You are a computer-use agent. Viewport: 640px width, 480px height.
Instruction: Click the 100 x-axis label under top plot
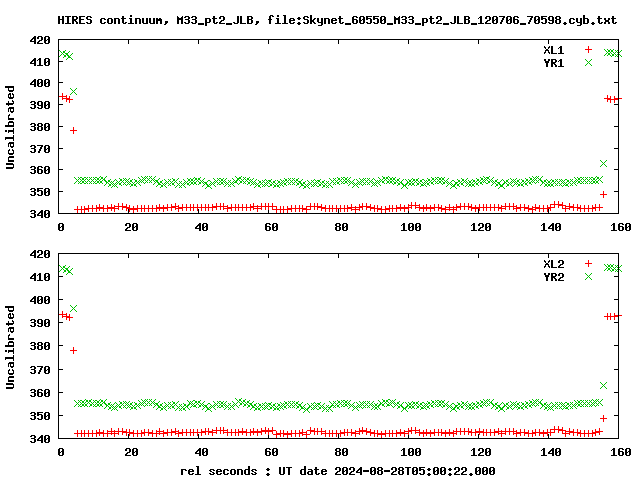tap(411, 227)
